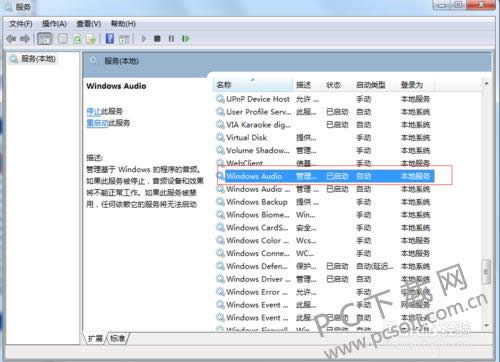Click 服务 window title icon
This screenshot has height=362, width=500.
pos(8,6)
